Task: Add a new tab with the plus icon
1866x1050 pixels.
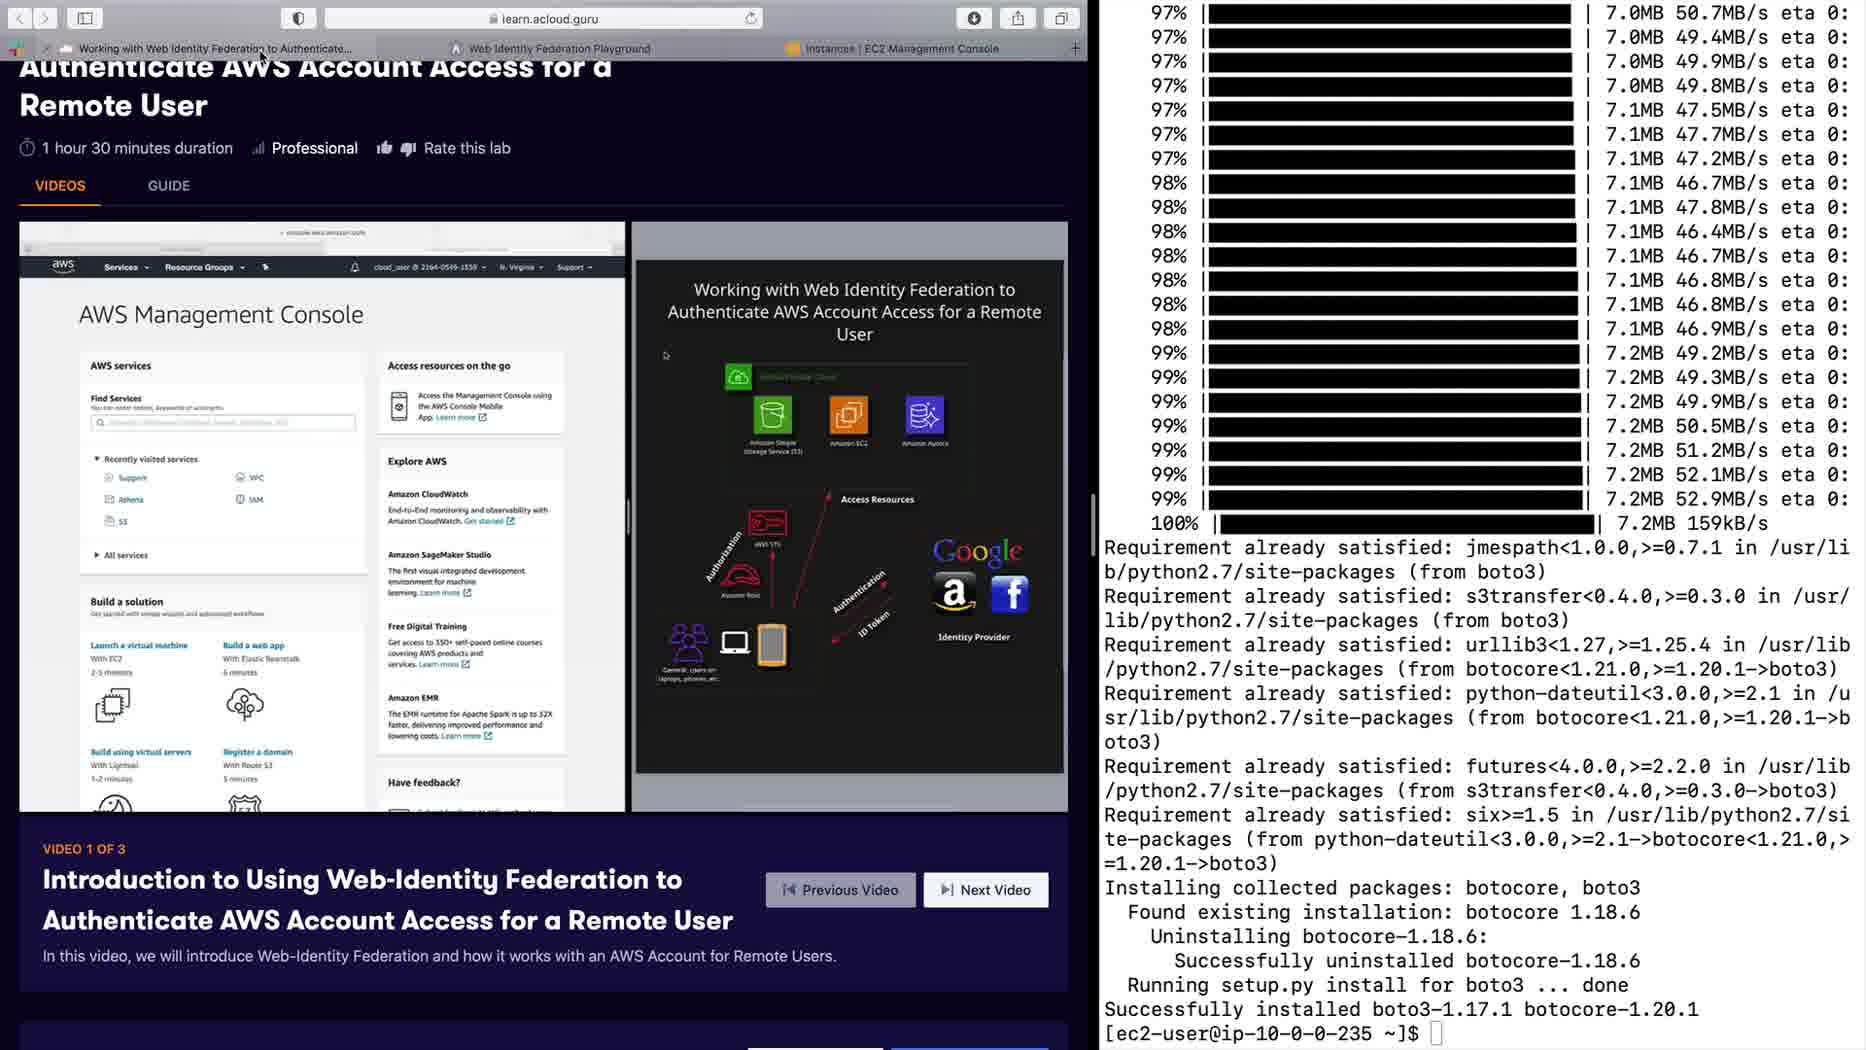Action: click(1075, 48)
